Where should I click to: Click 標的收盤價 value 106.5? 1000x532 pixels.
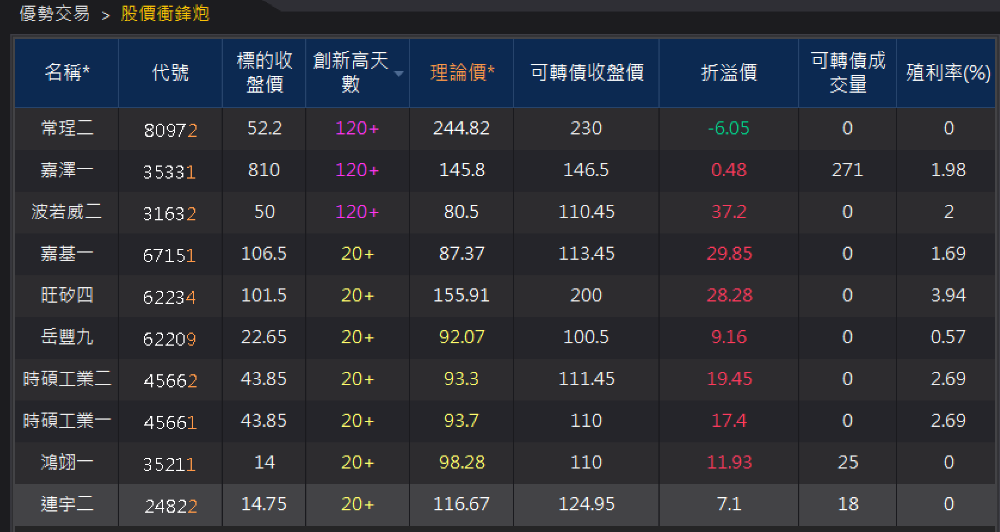(x=264, y=253)
